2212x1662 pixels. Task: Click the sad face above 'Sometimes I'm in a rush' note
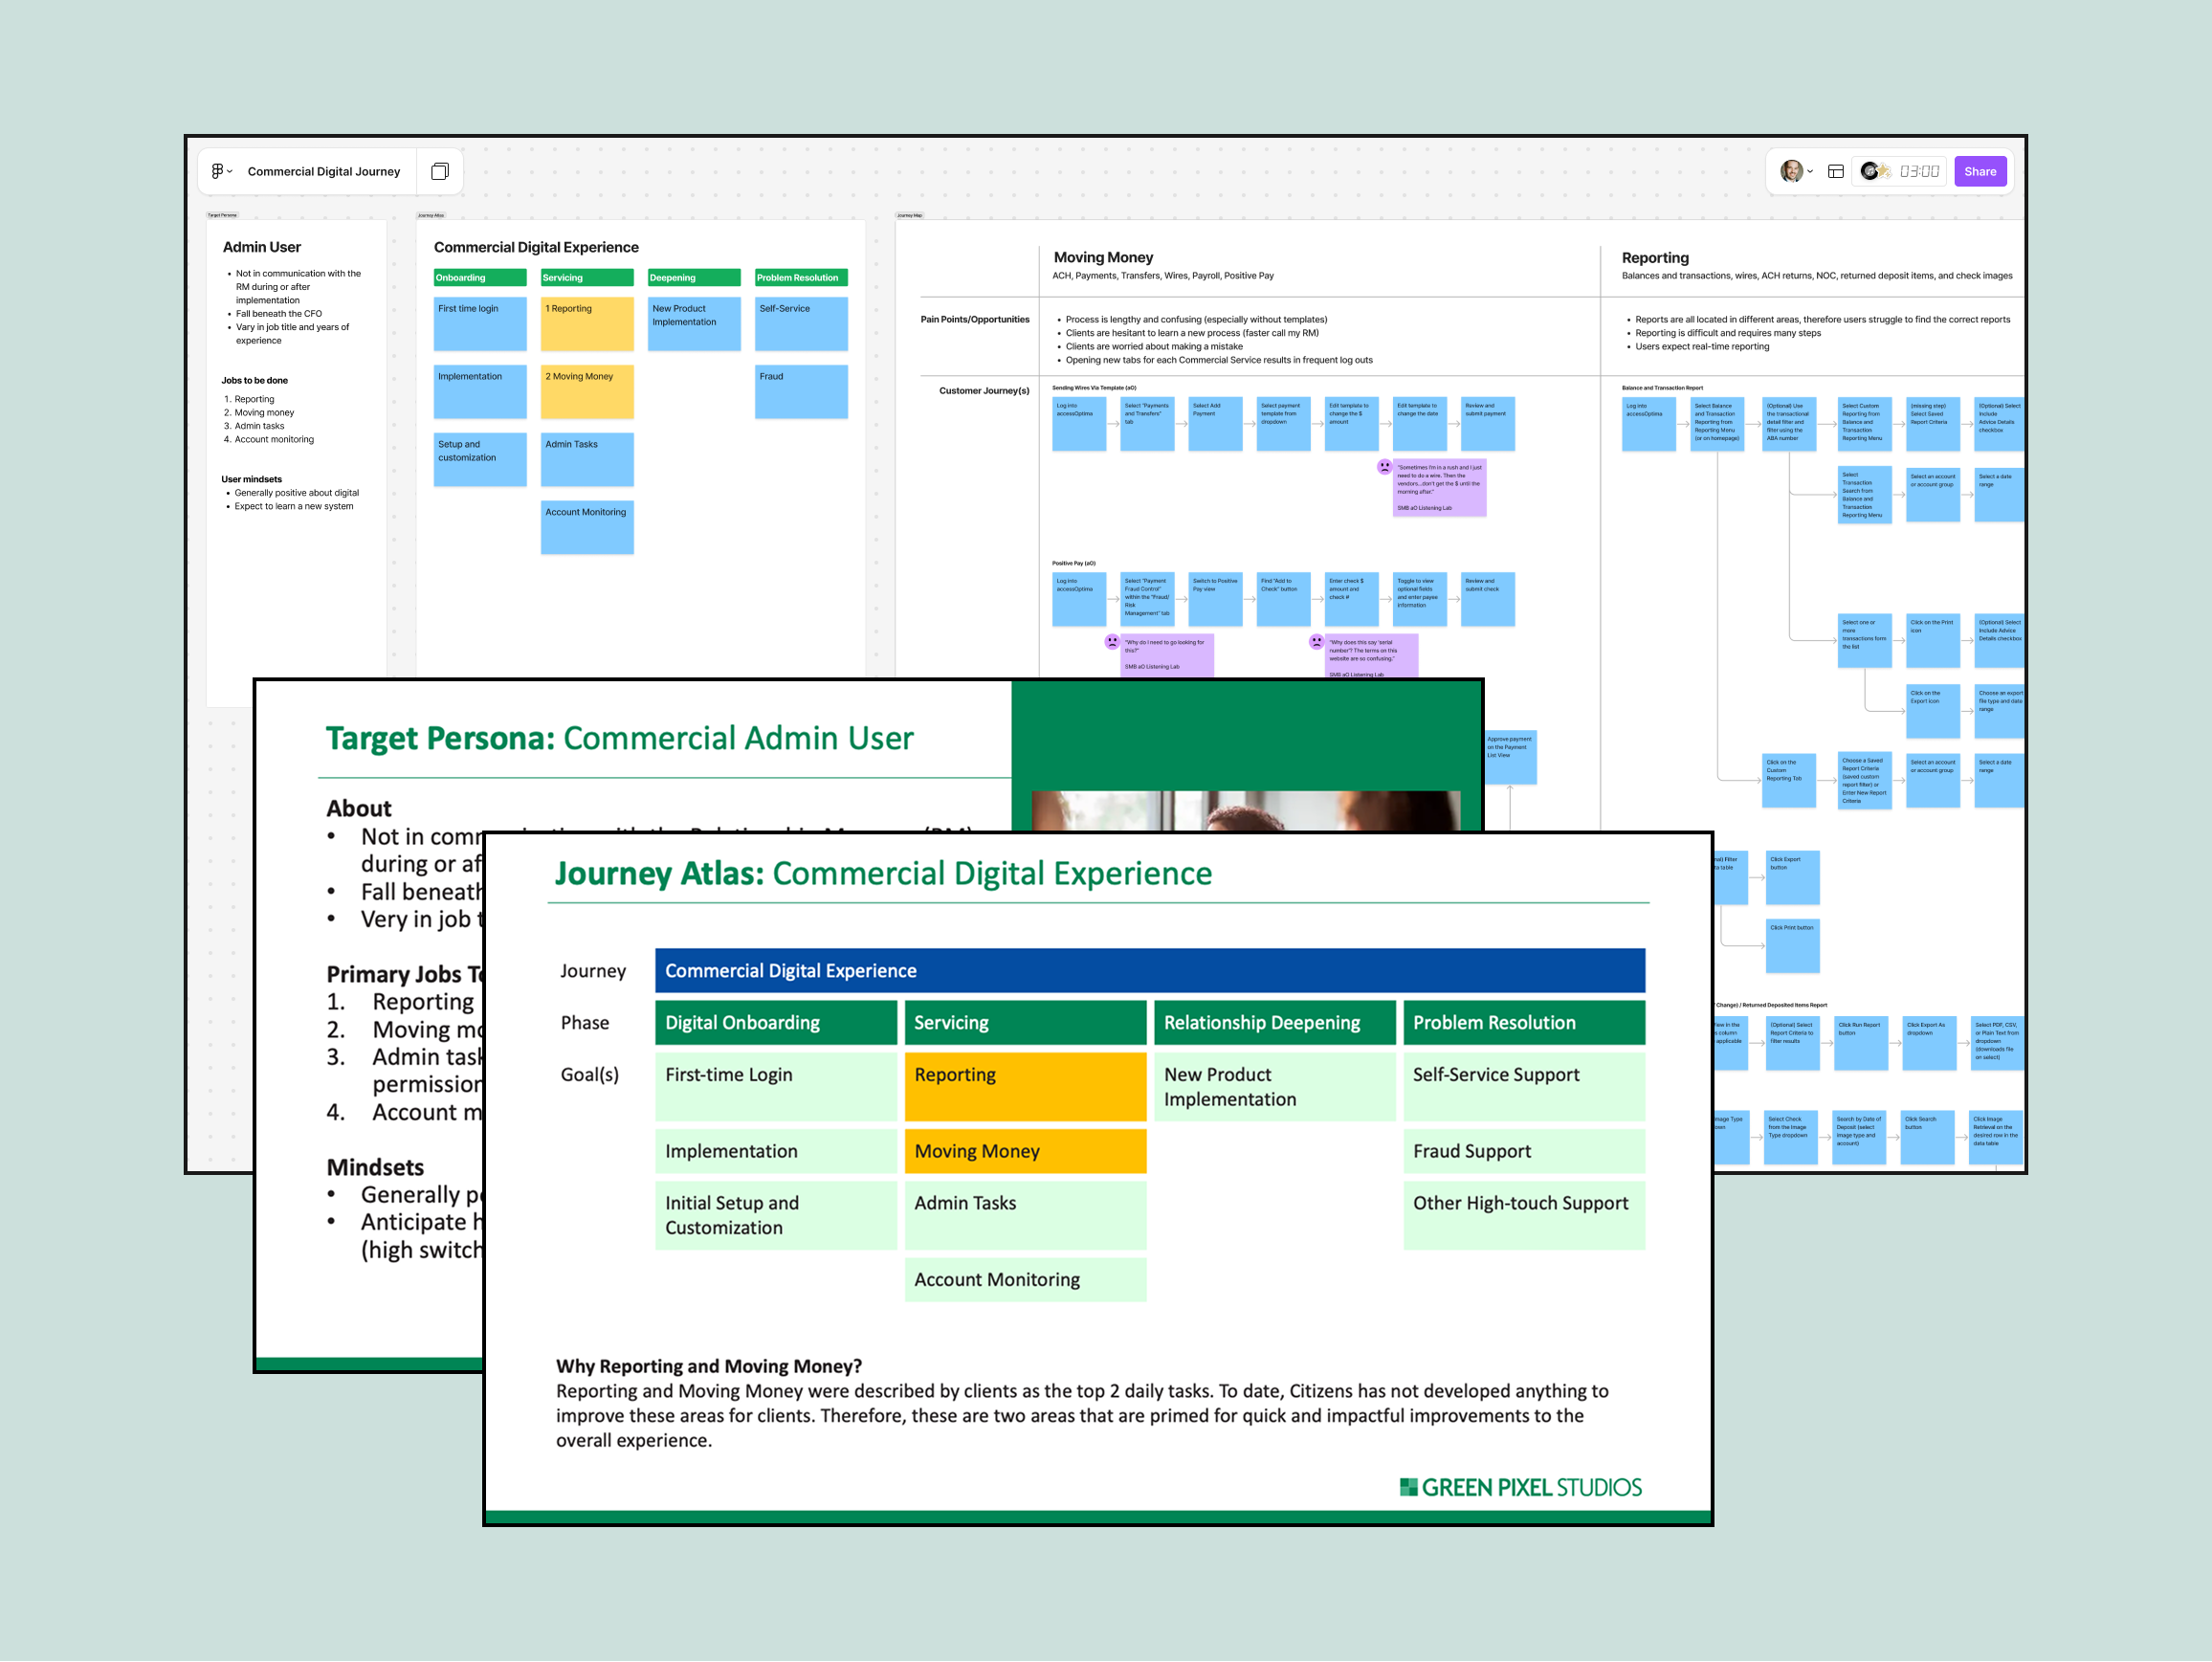coord(1384,466)
